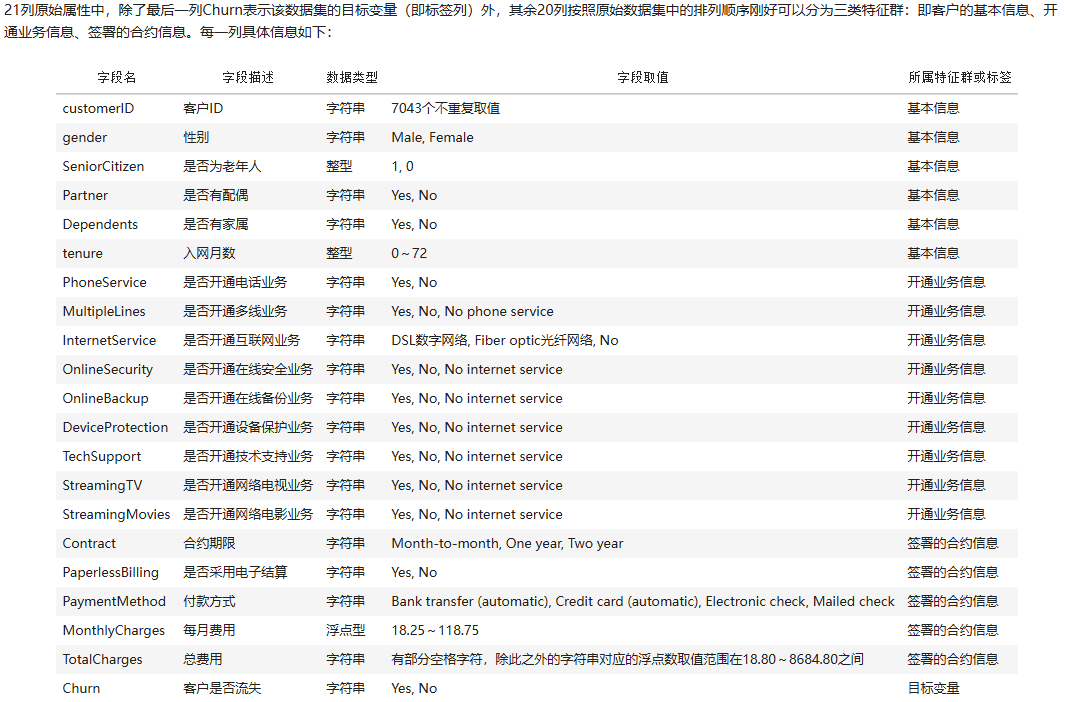
Task: Select the OnlineBackup field name
Action: 105,399
